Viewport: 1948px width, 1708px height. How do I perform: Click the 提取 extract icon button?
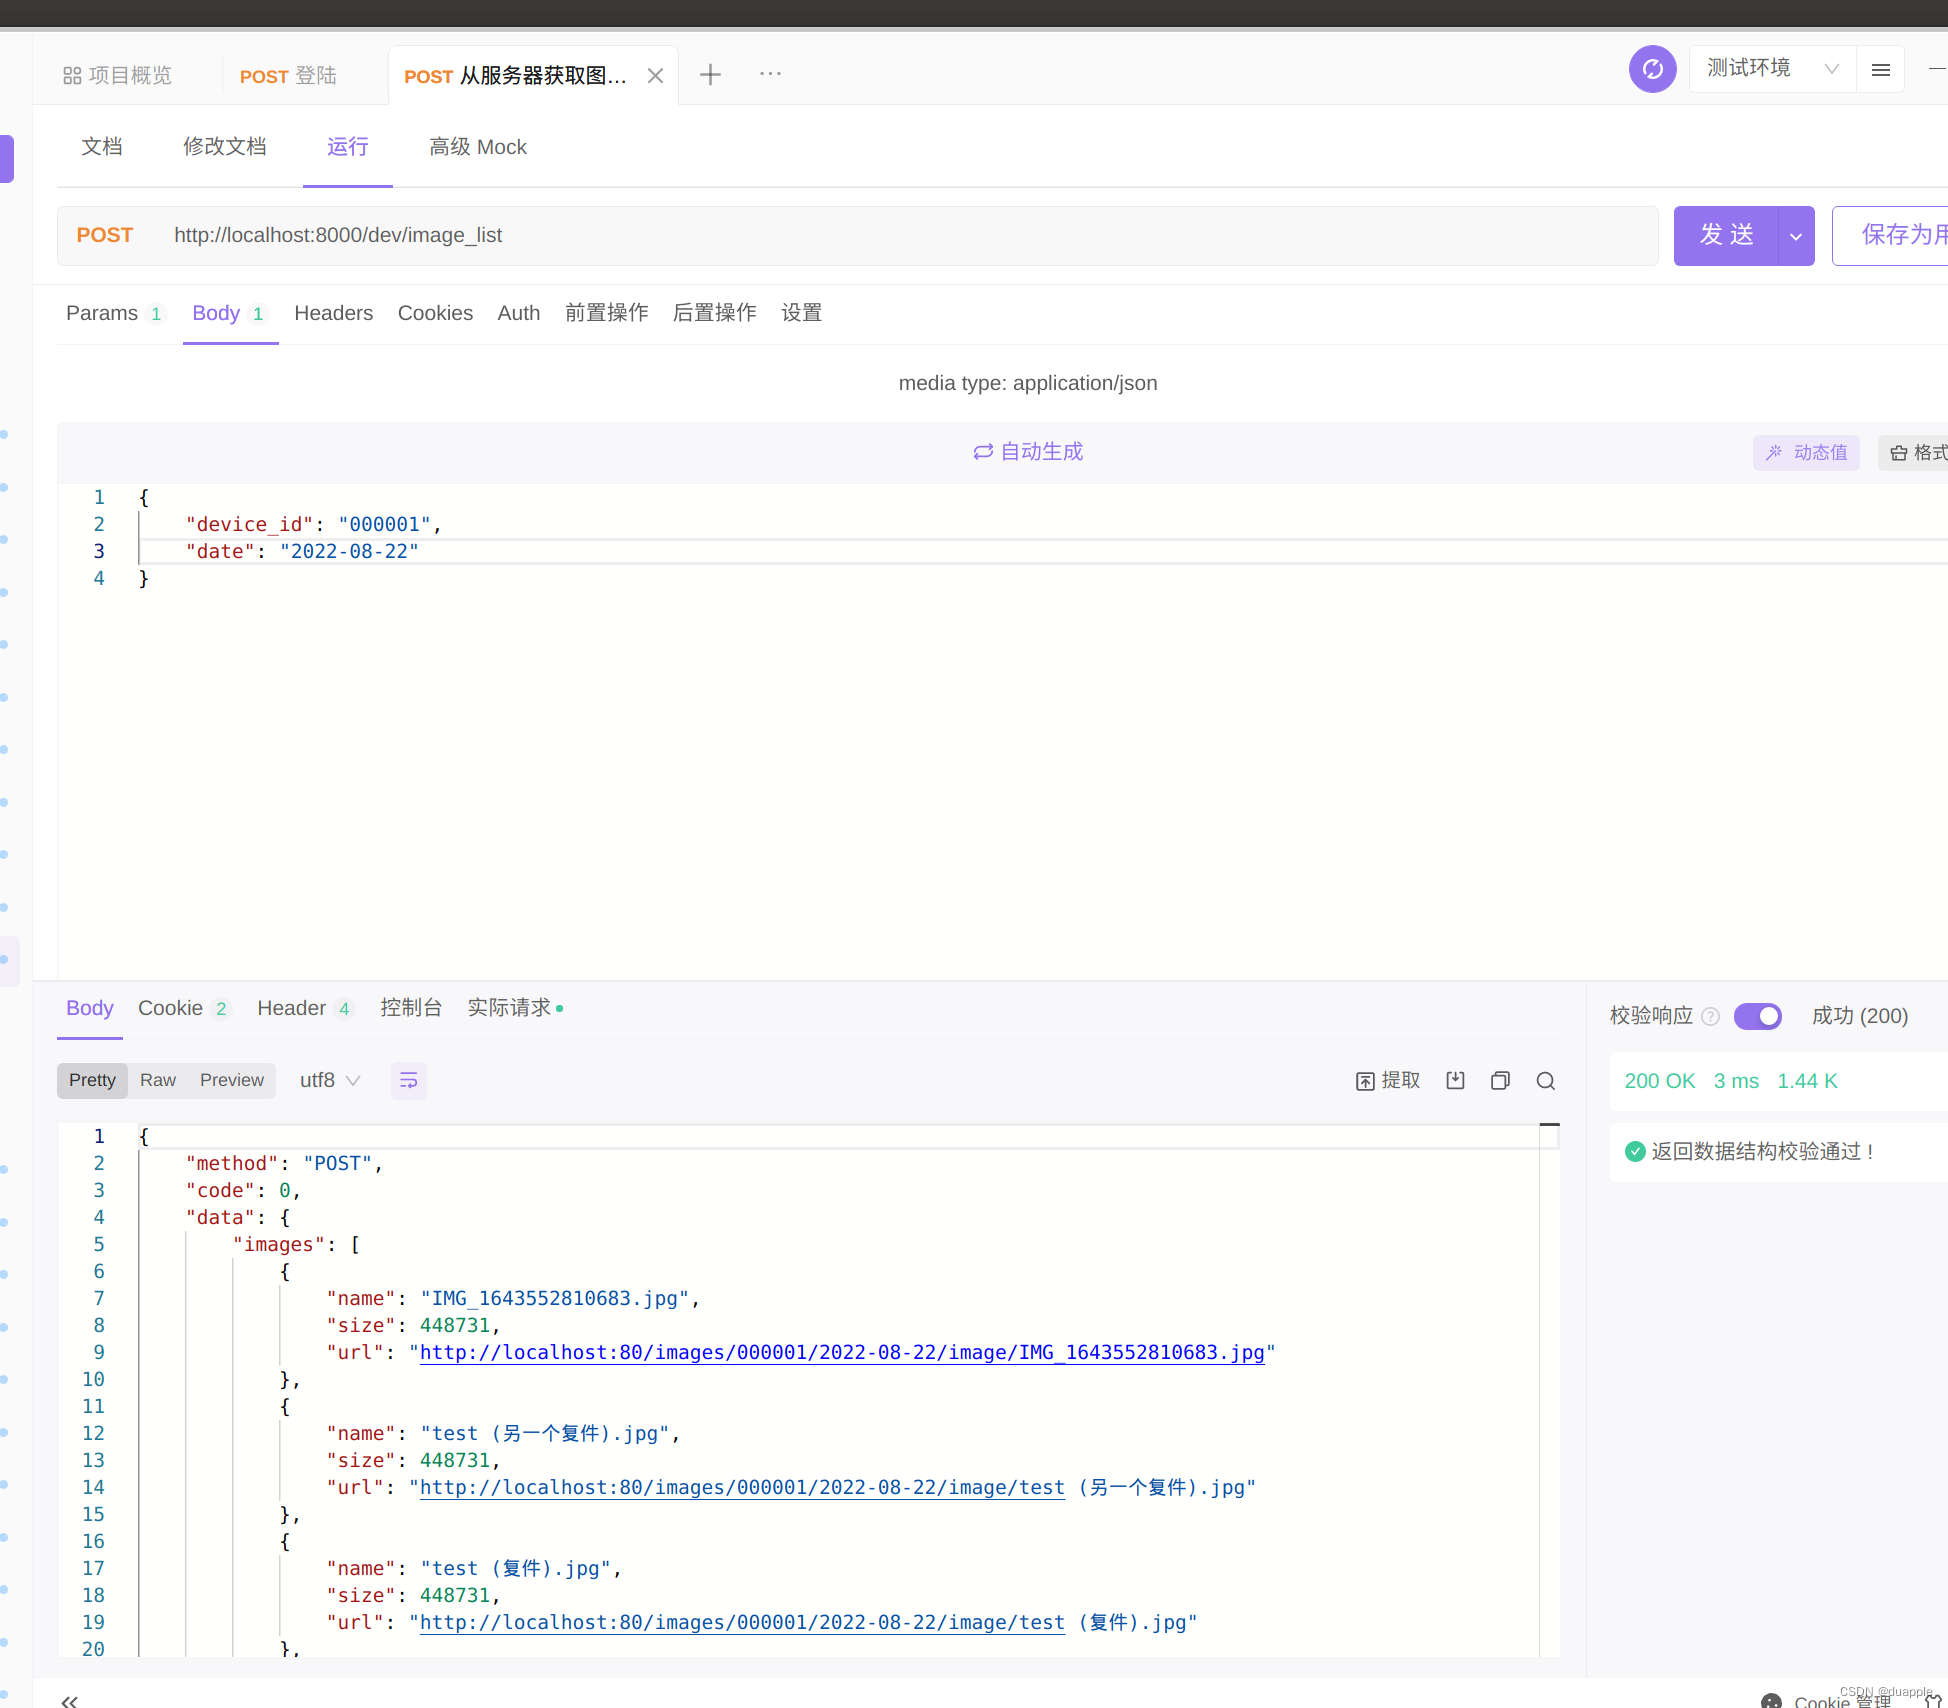click(1388, 1081)
